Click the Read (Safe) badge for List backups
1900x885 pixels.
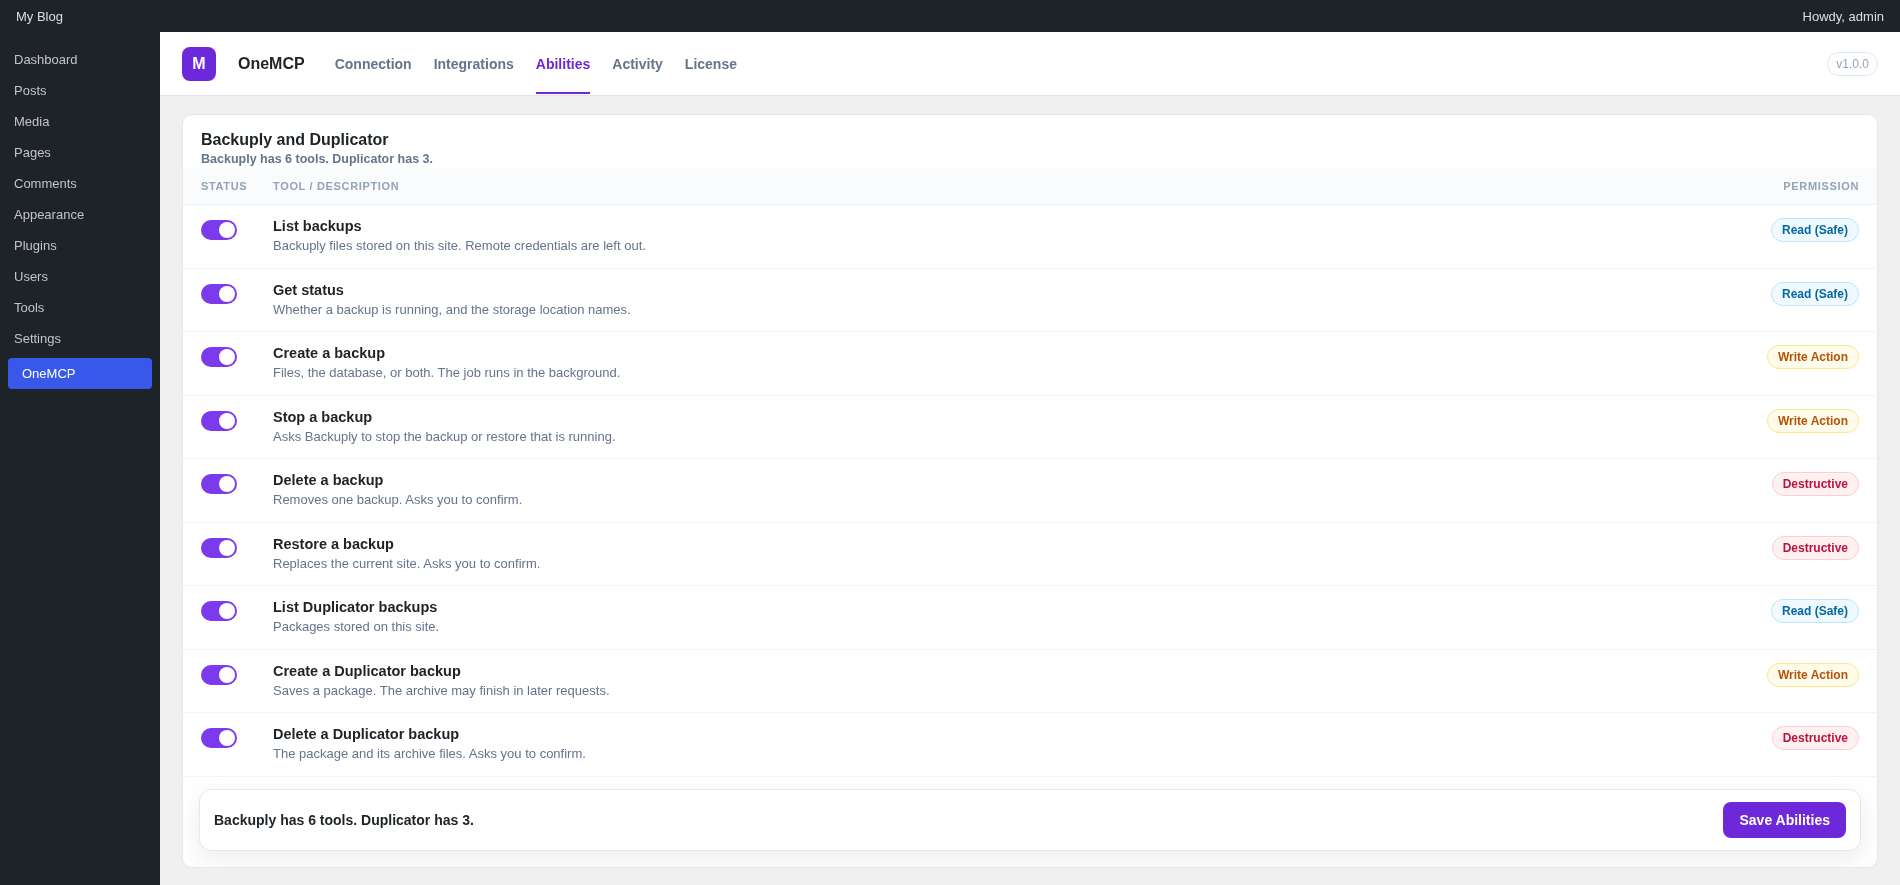[x=1815, y=230]
